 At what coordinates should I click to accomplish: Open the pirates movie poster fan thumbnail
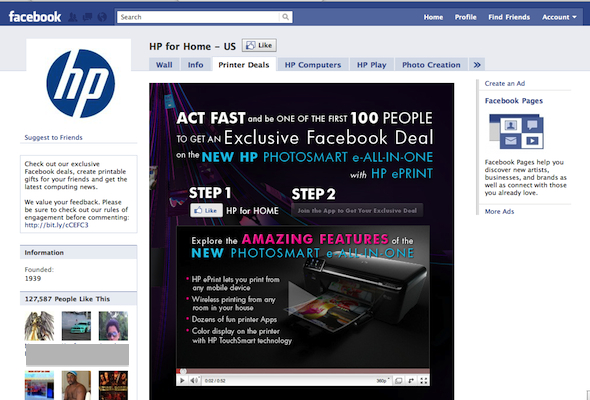(113, 385)
